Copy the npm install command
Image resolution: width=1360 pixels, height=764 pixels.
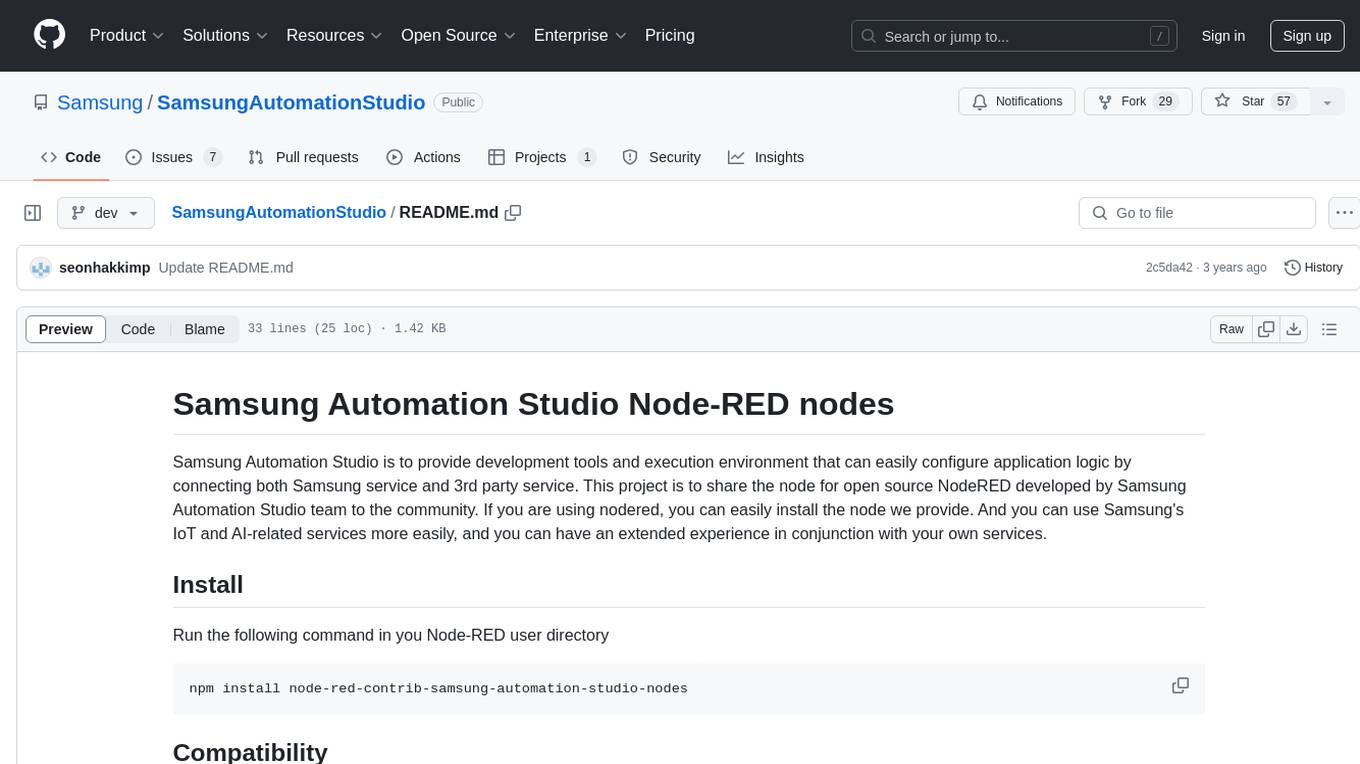(1180, 686)
